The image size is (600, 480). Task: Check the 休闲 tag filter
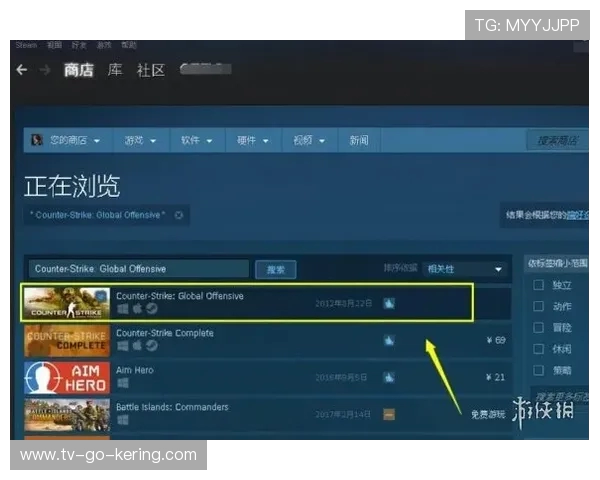point(538,349)
